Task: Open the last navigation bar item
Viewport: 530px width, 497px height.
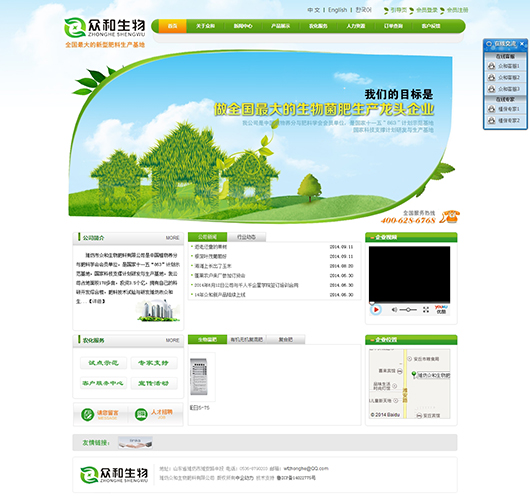Action: pos(431,26)
